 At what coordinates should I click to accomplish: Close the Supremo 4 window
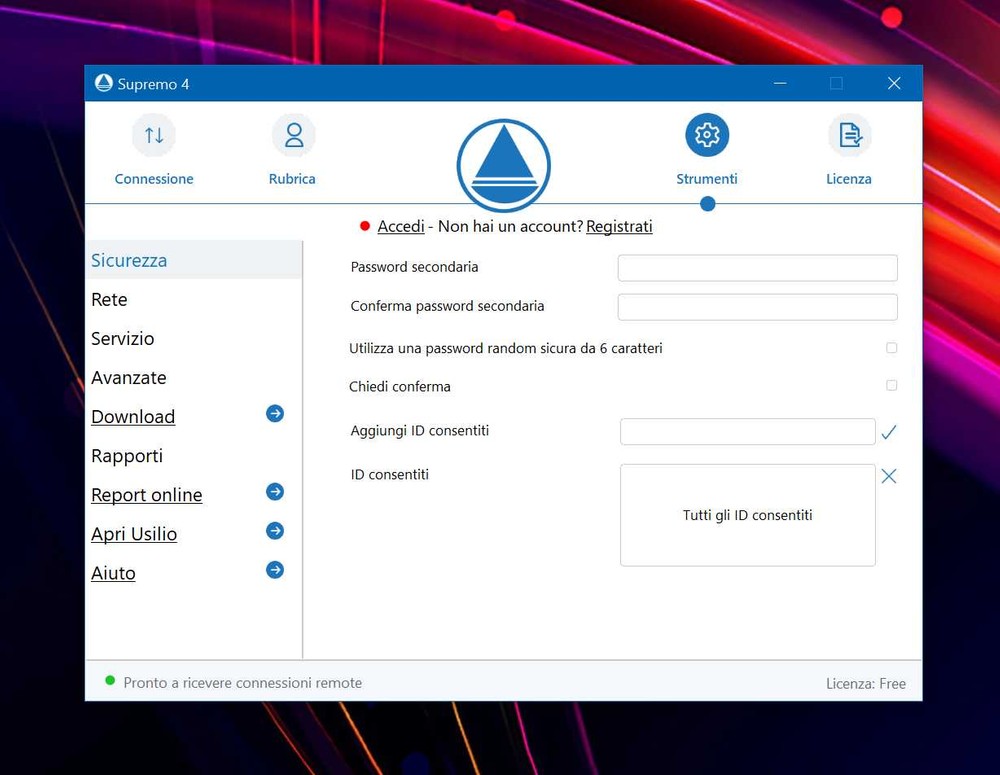pos(894,83)
